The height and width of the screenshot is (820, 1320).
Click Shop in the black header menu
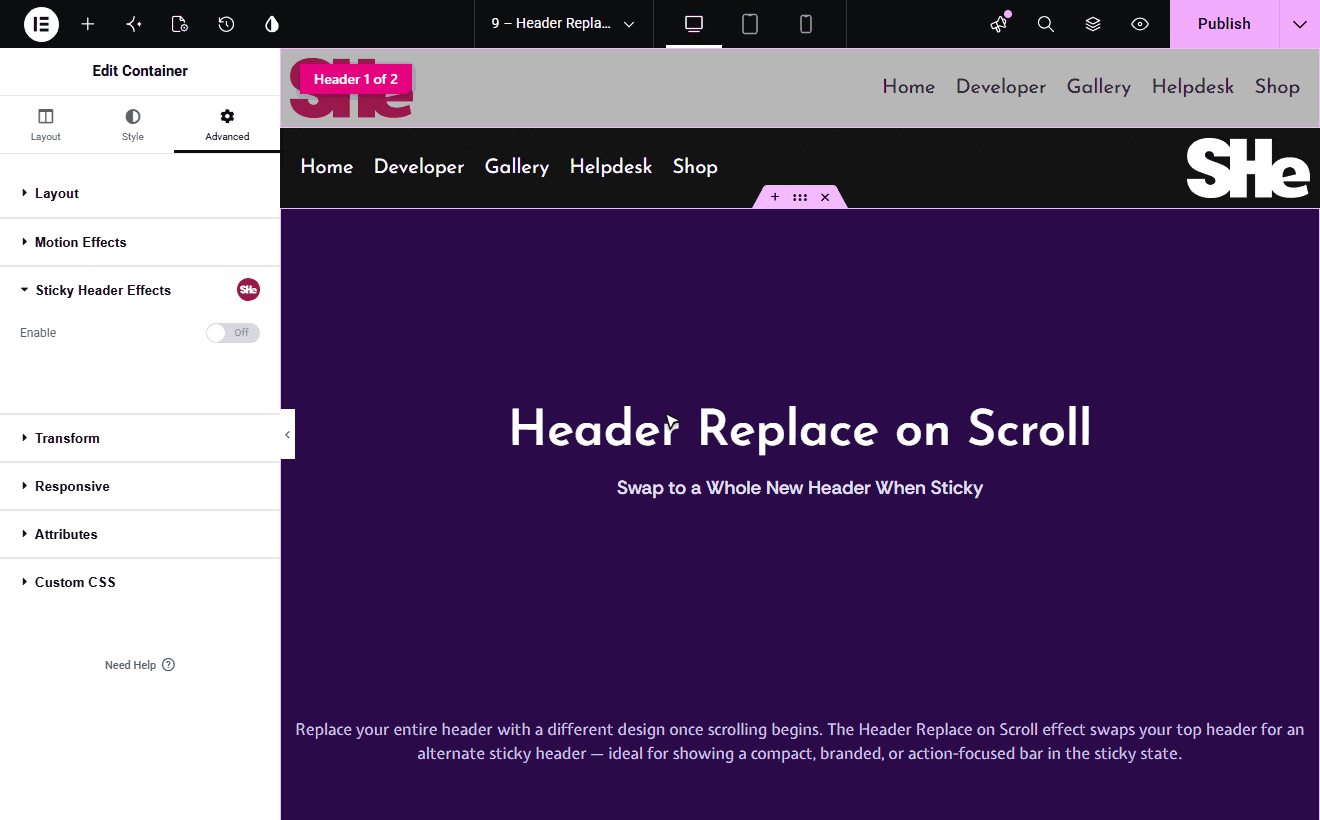point(695,167)
